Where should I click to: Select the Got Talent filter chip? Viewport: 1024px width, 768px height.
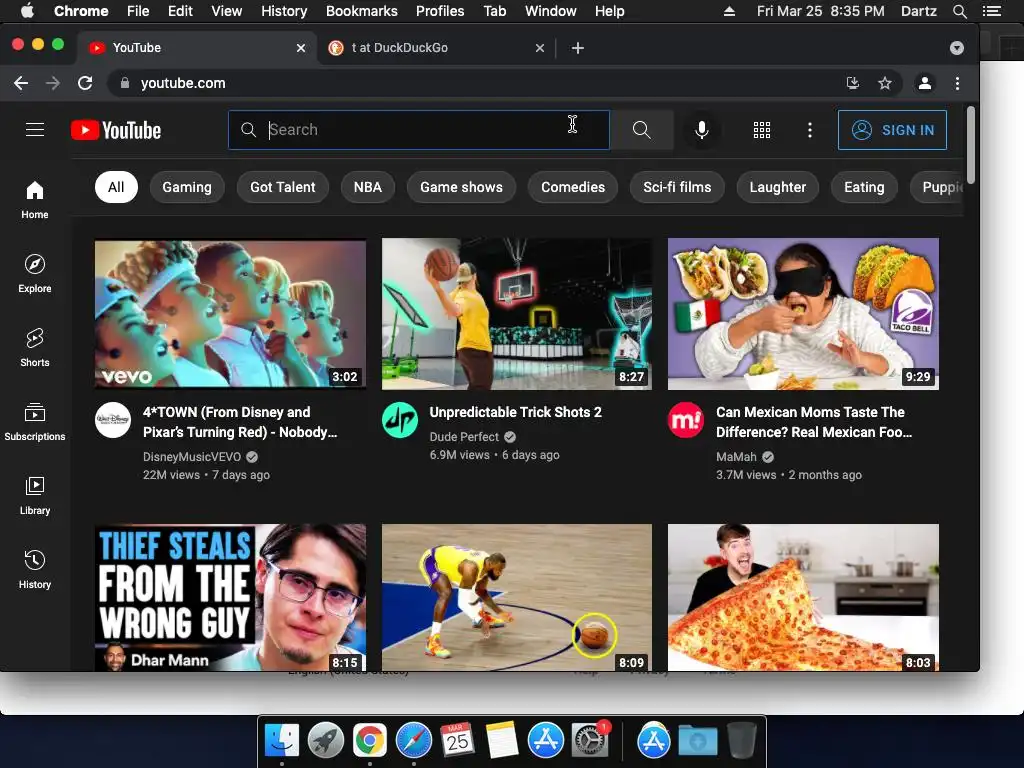[283, 187]
